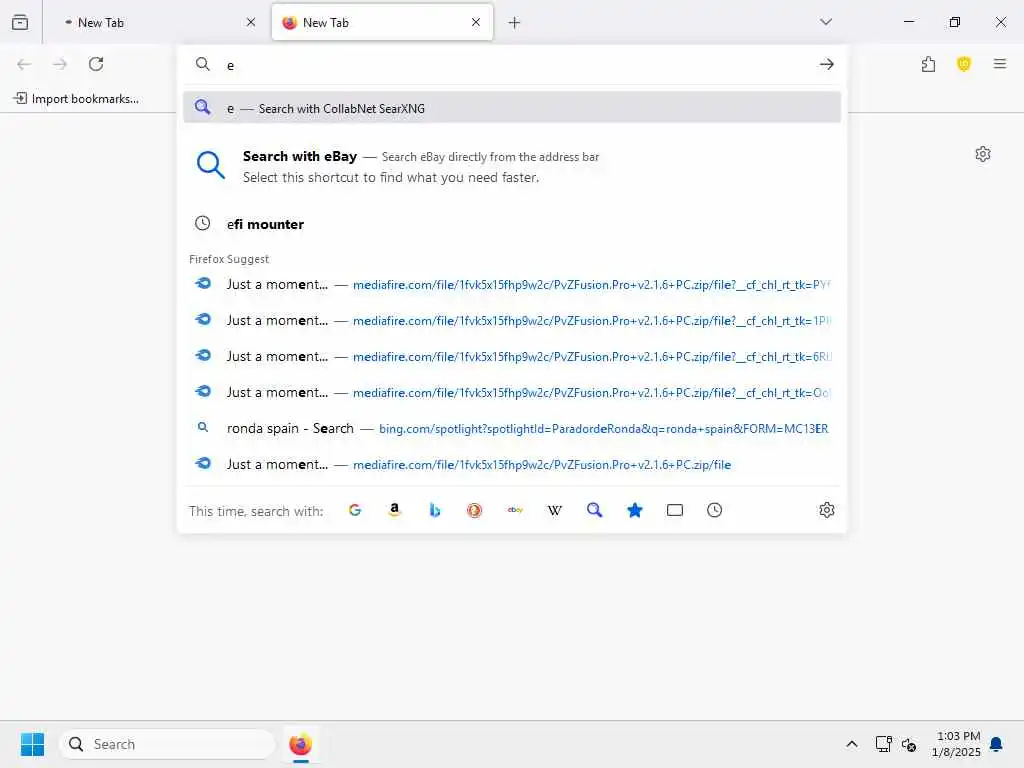Go forward to the next page
This screenshot has width=1024, height=768.
tap(60, 64)
